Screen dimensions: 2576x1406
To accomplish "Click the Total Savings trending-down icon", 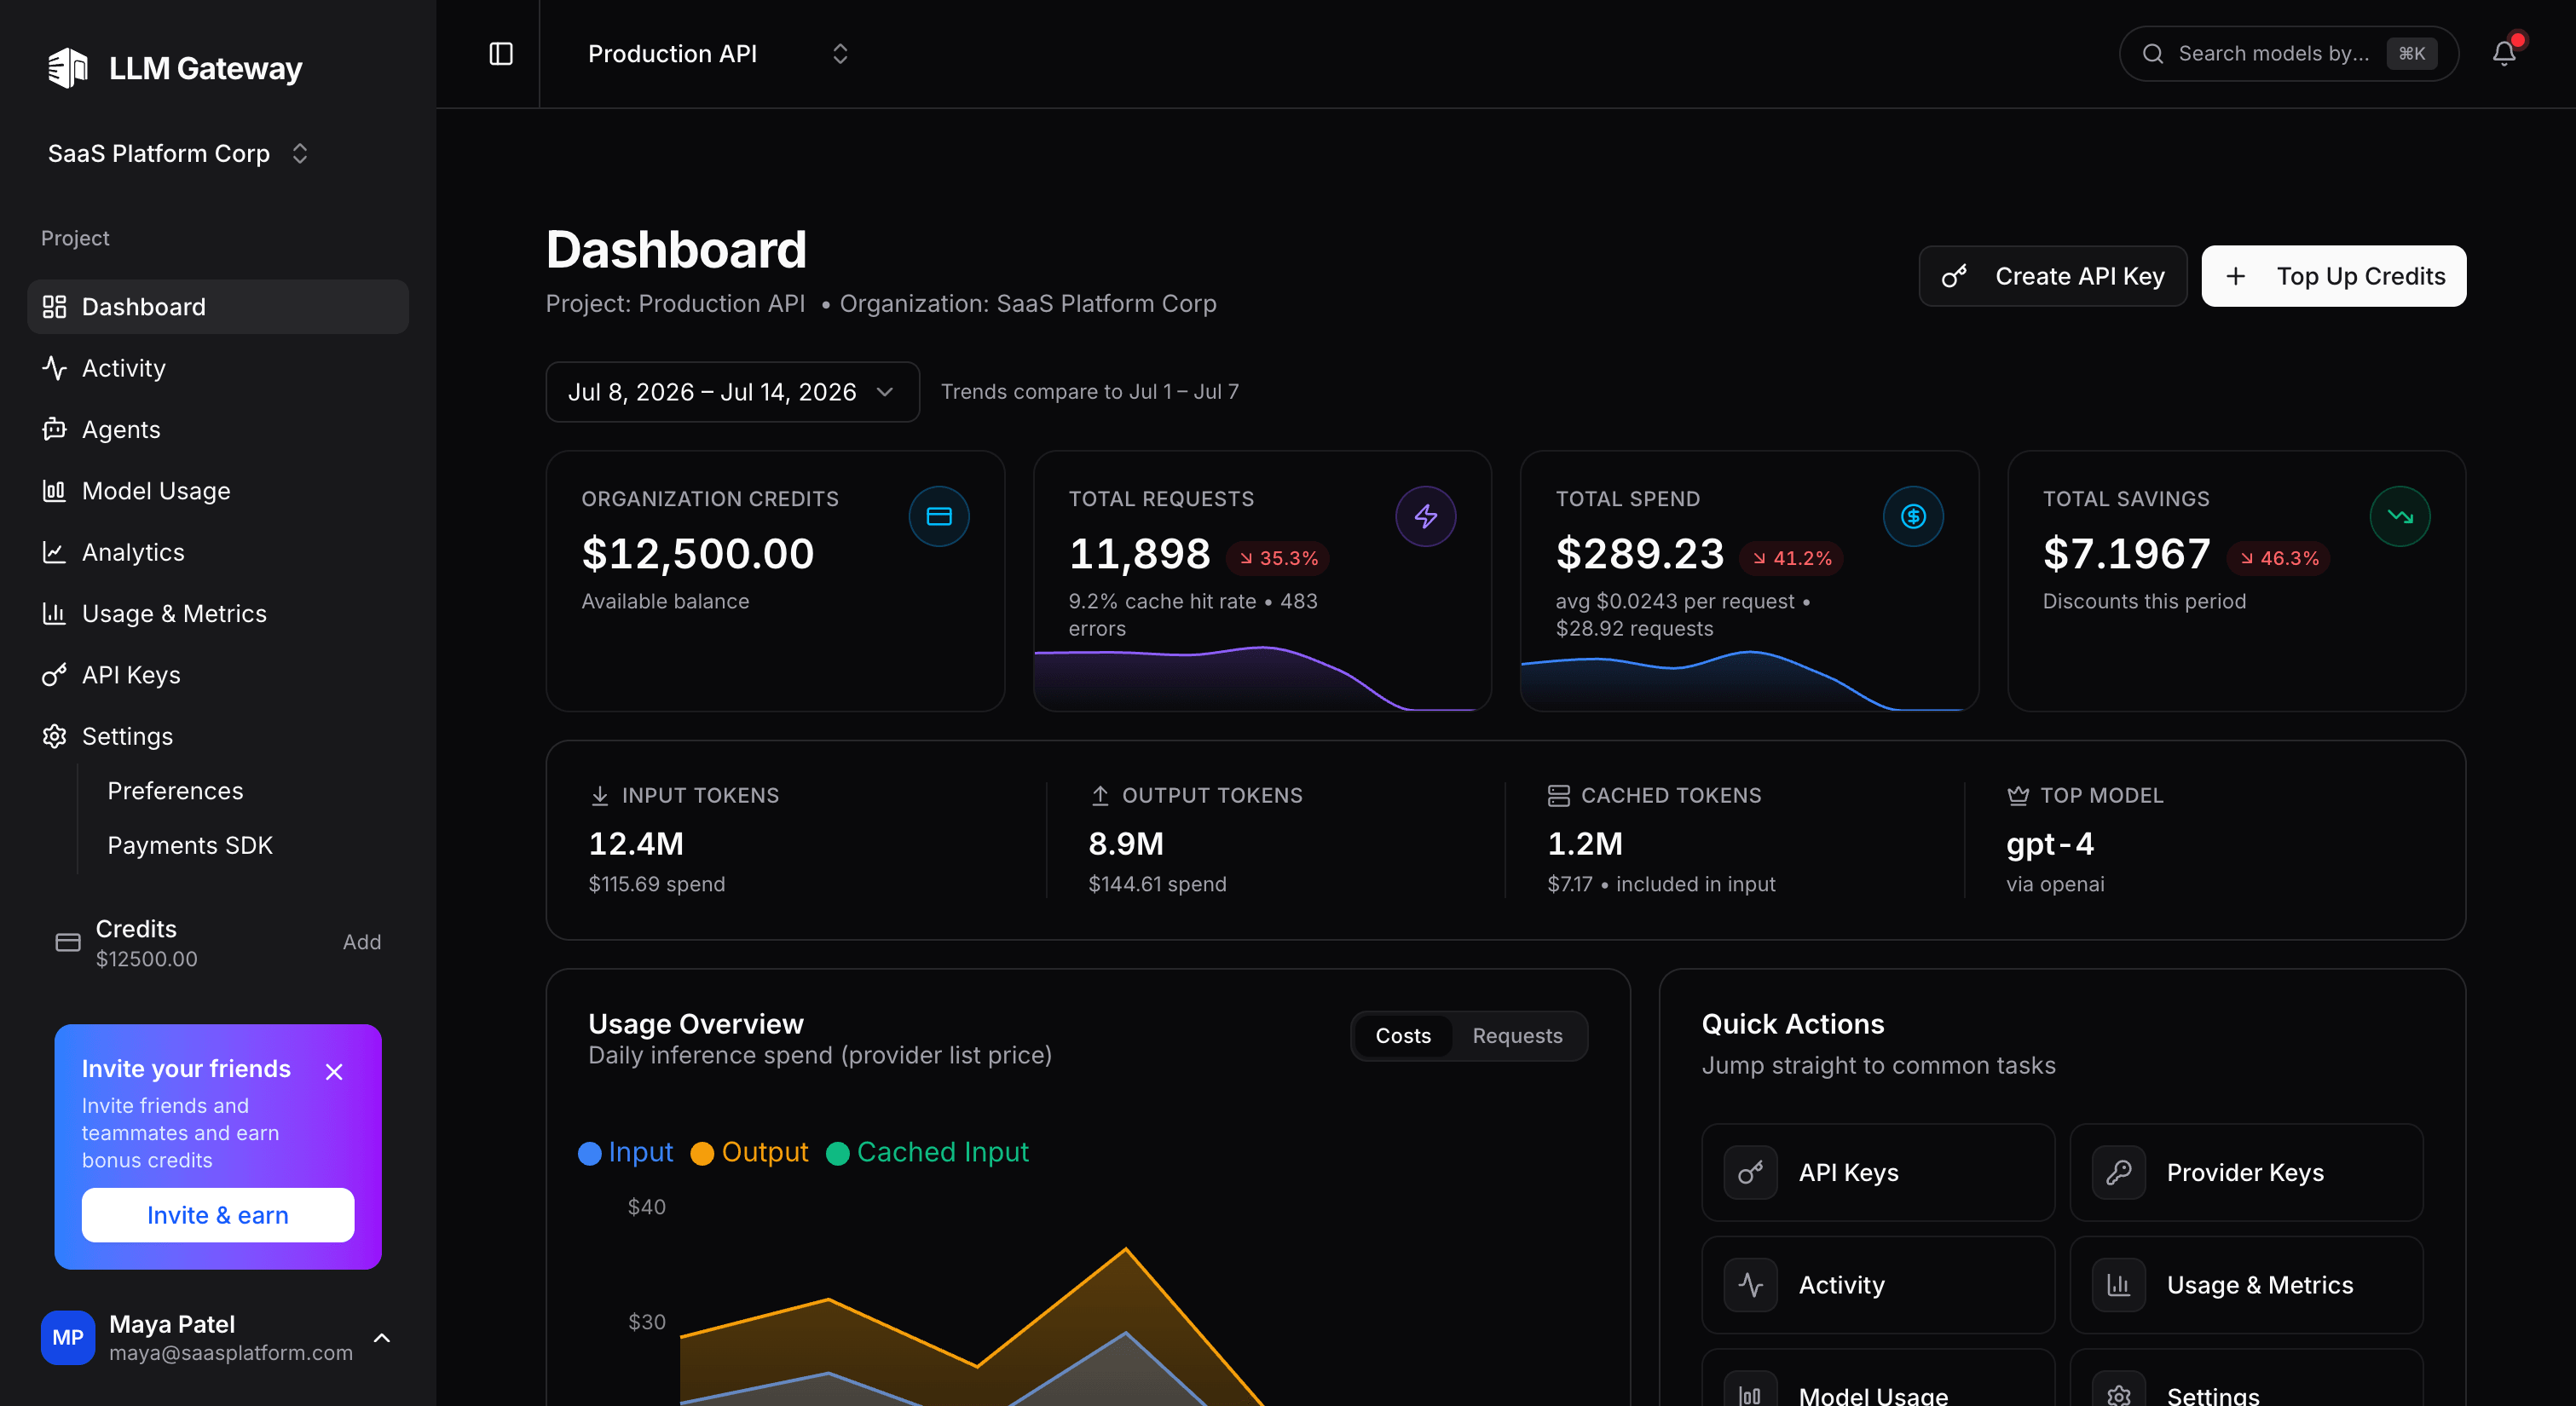I will (2400, 516).
